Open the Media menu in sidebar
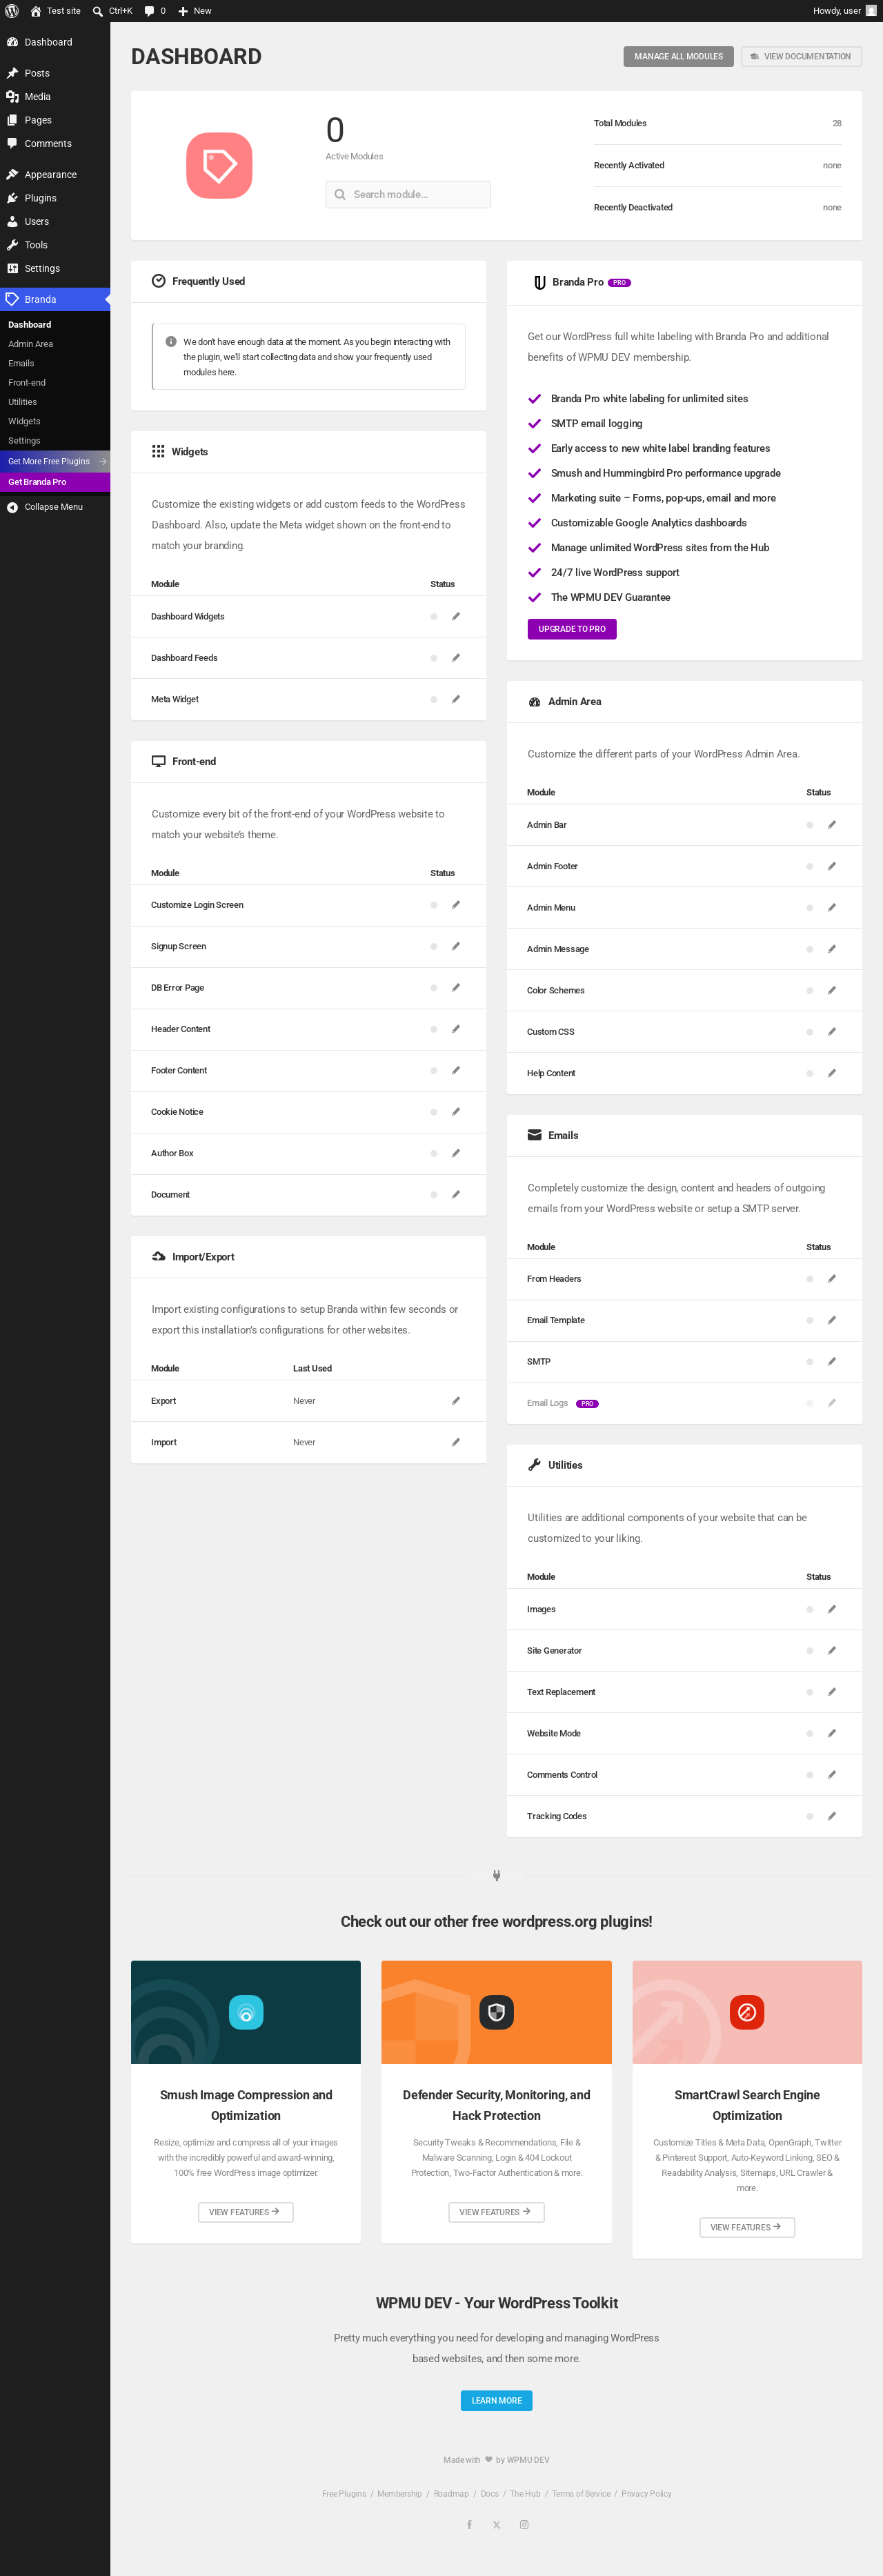The height and width of the screenshot is (2576, 883). tap(55, 97)
